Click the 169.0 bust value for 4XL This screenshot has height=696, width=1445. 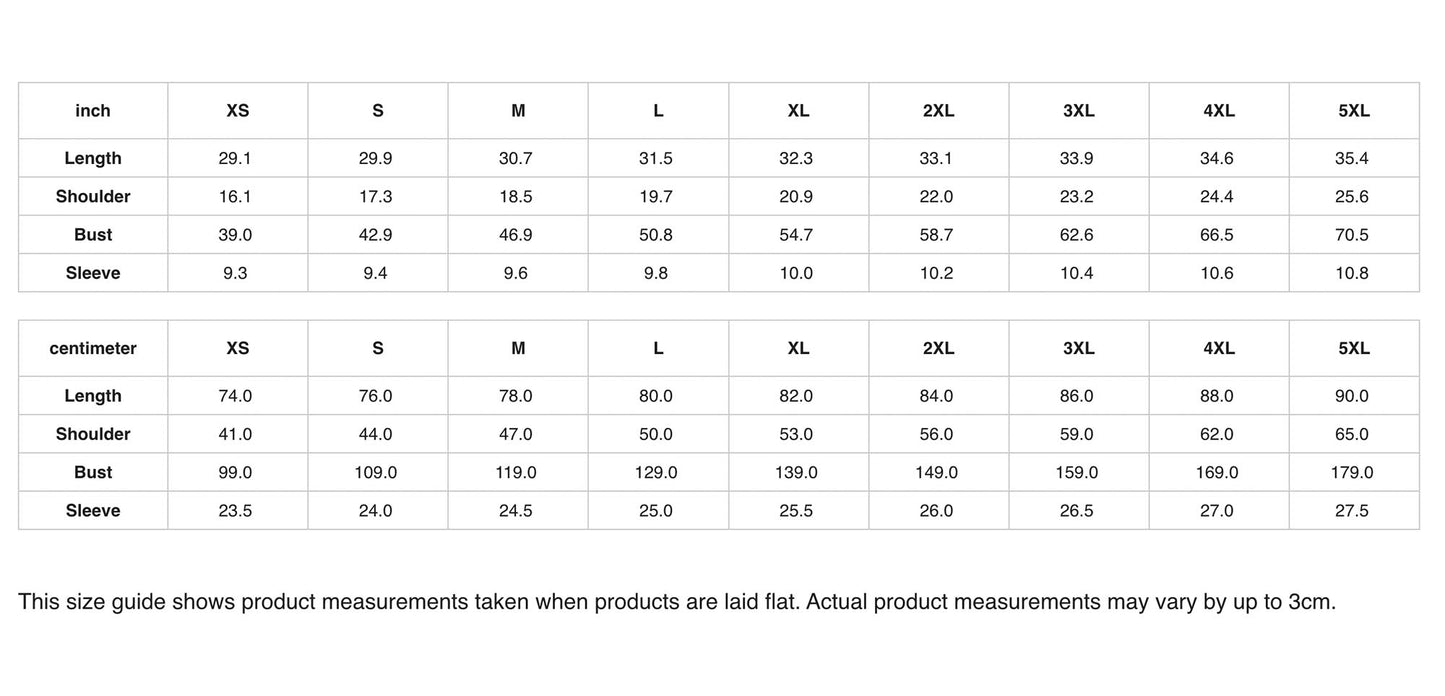click(1216, 472)
